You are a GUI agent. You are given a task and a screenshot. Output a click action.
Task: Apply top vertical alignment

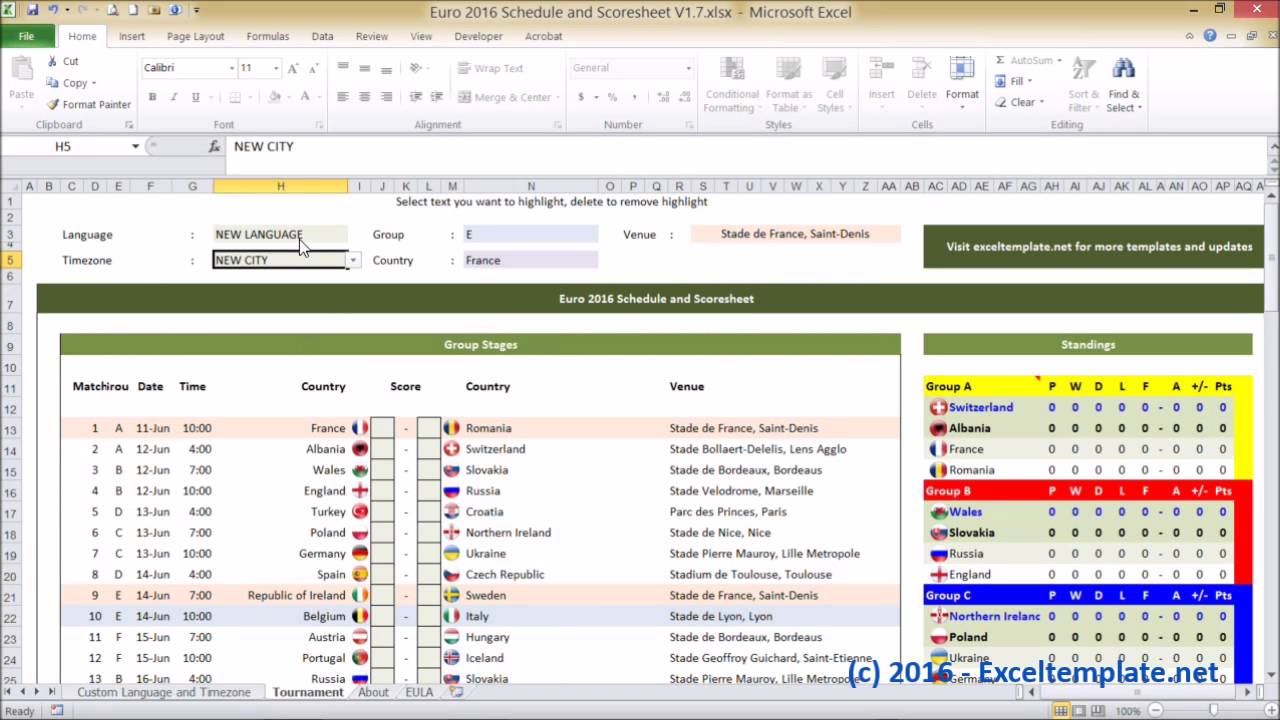click(x=343, y=68)
